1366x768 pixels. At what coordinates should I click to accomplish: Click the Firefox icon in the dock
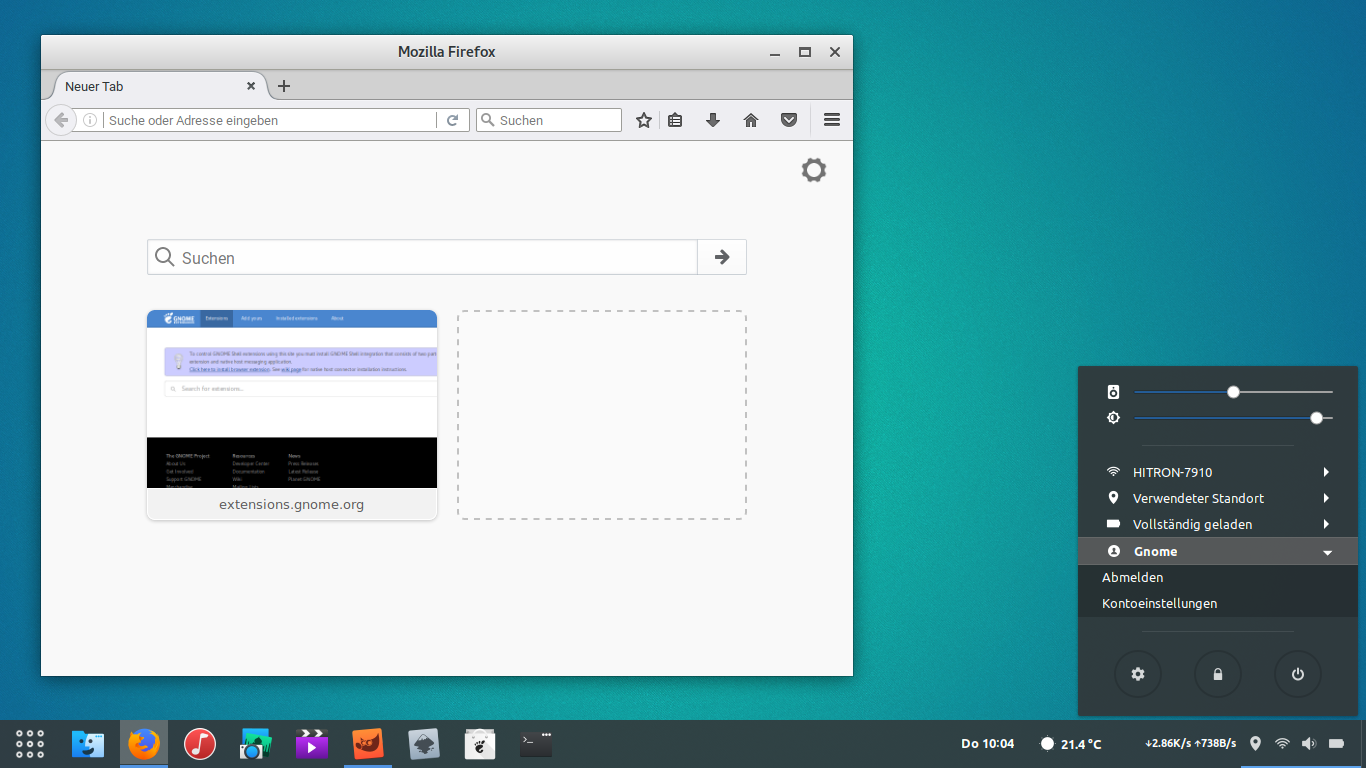[144, 744]
